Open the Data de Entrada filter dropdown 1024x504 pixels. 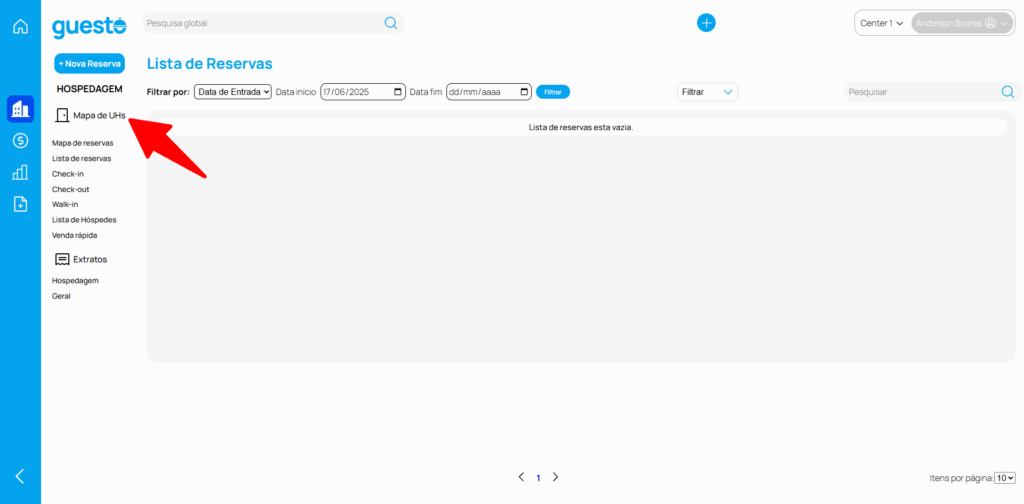[233, 92]
